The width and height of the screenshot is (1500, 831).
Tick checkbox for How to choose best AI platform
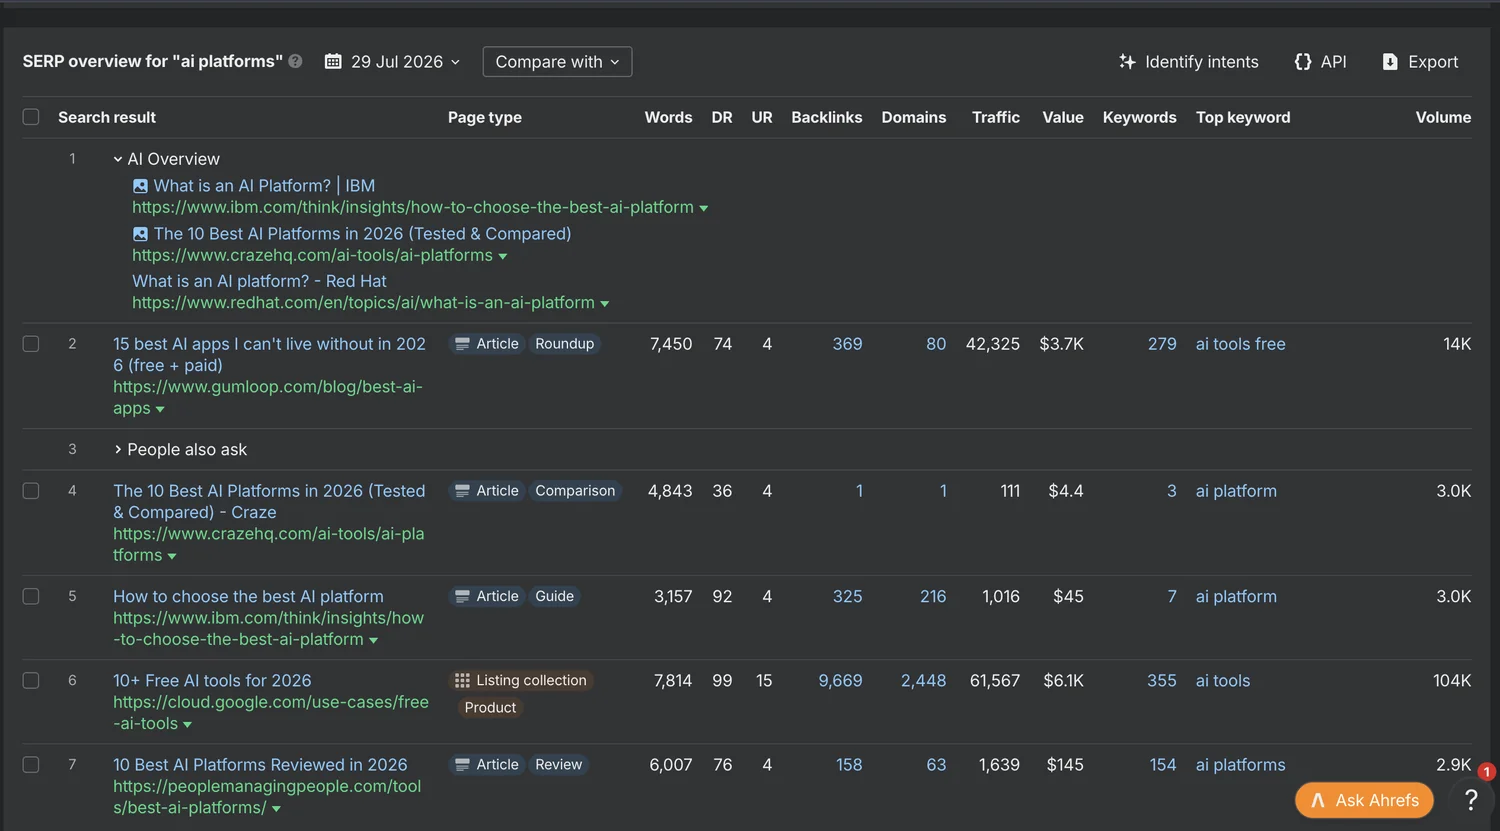tap(31, 596)
